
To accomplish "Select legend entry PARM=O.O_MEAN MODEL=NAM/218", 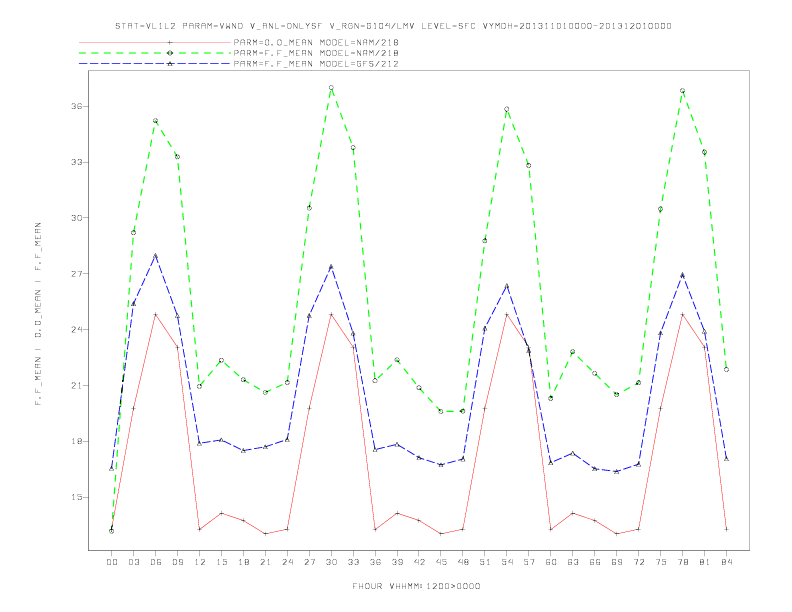I will tap(316, 42).
